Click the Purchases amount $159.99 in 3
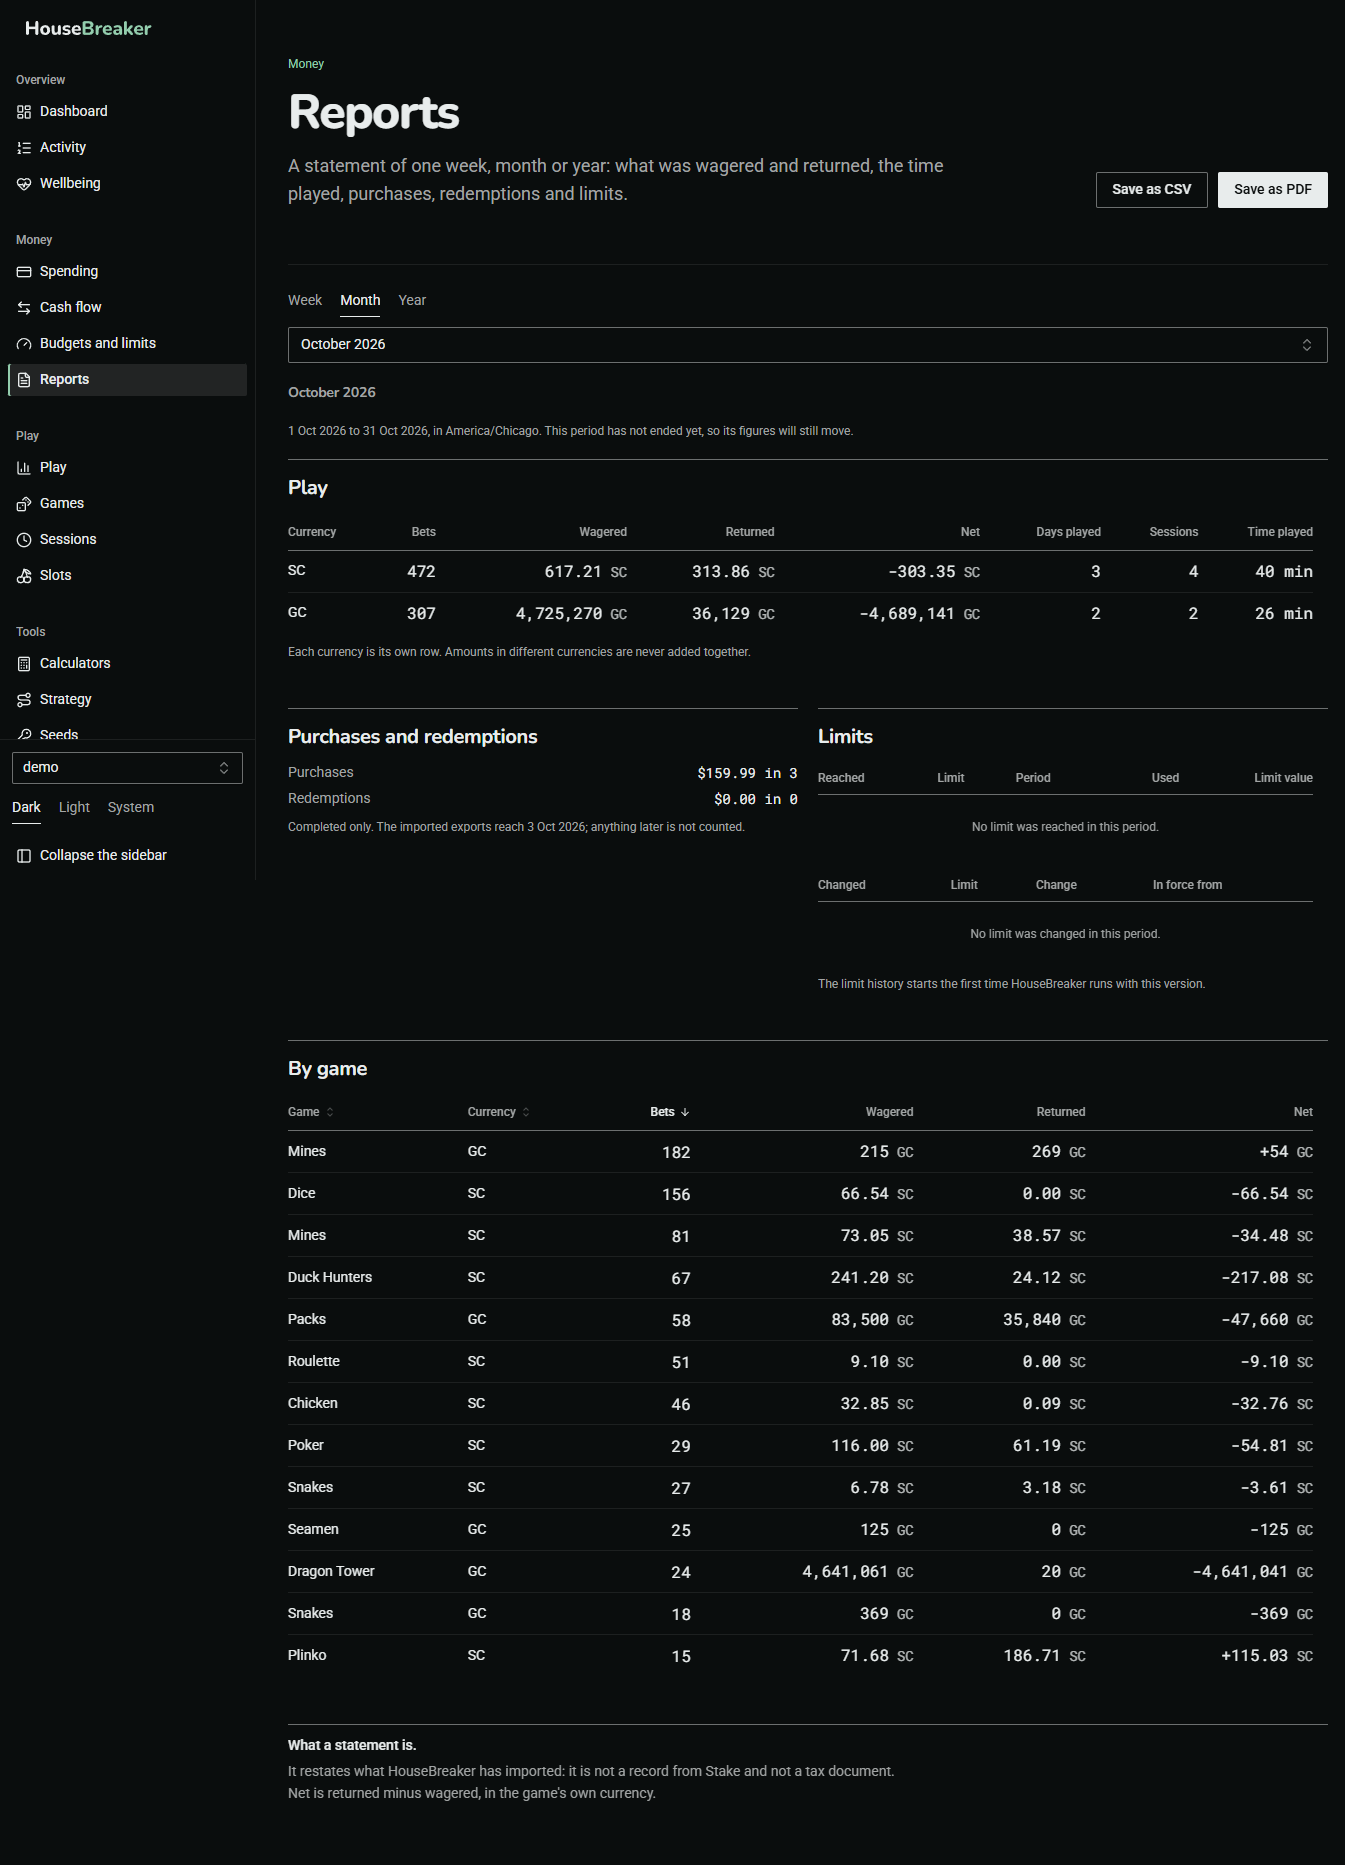 747,773
